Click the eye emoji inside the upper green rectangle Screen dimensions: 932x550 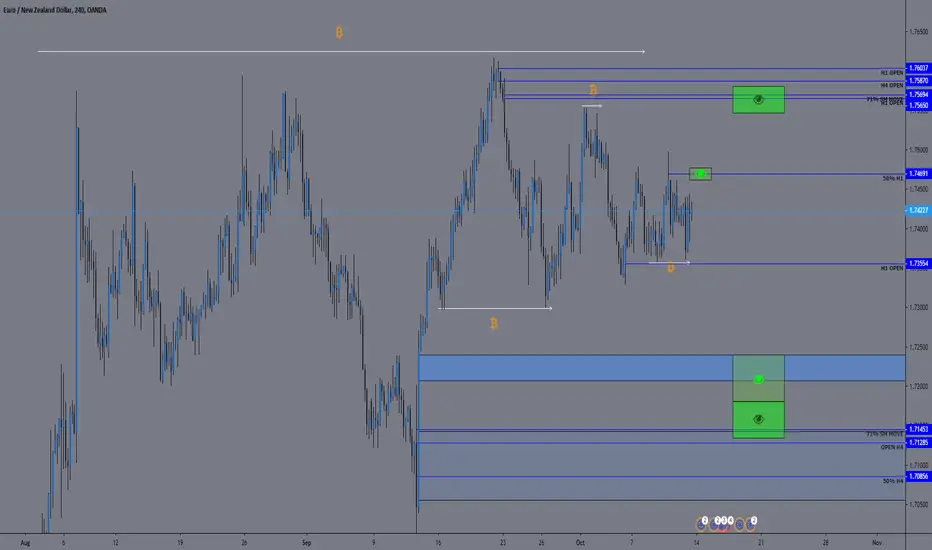[x=758, y=100]
